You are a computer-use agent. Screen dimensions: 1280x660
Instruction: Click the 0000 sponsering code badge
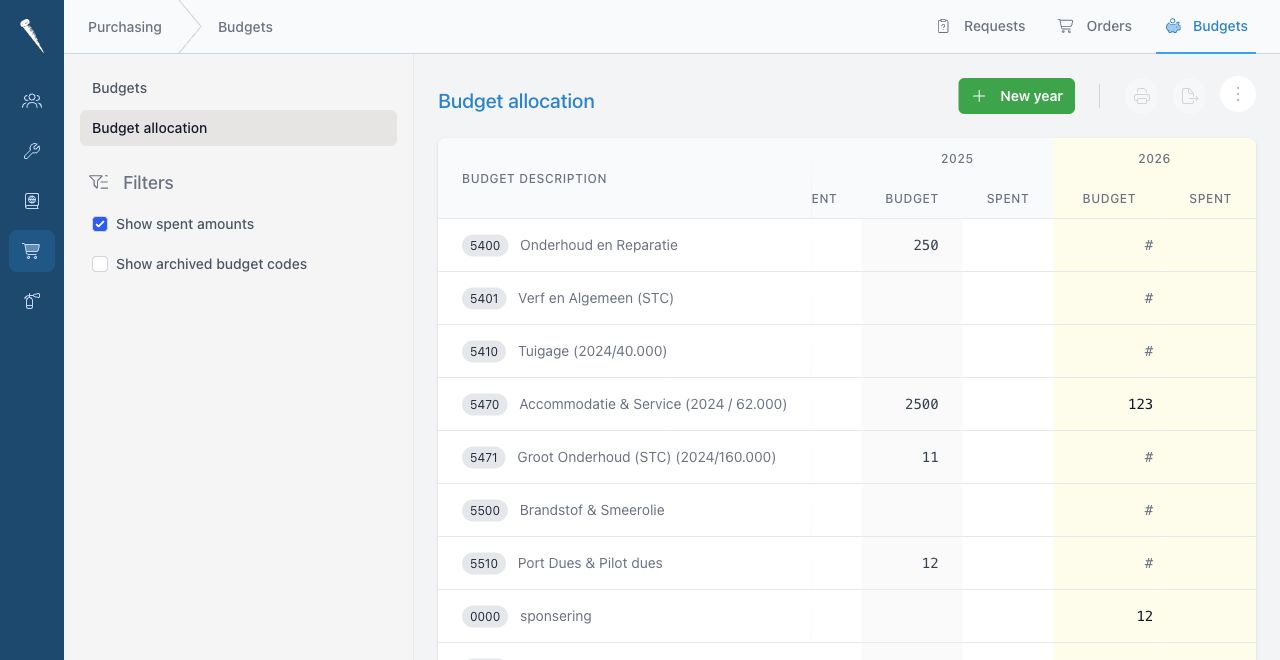[x=485, y=616]
